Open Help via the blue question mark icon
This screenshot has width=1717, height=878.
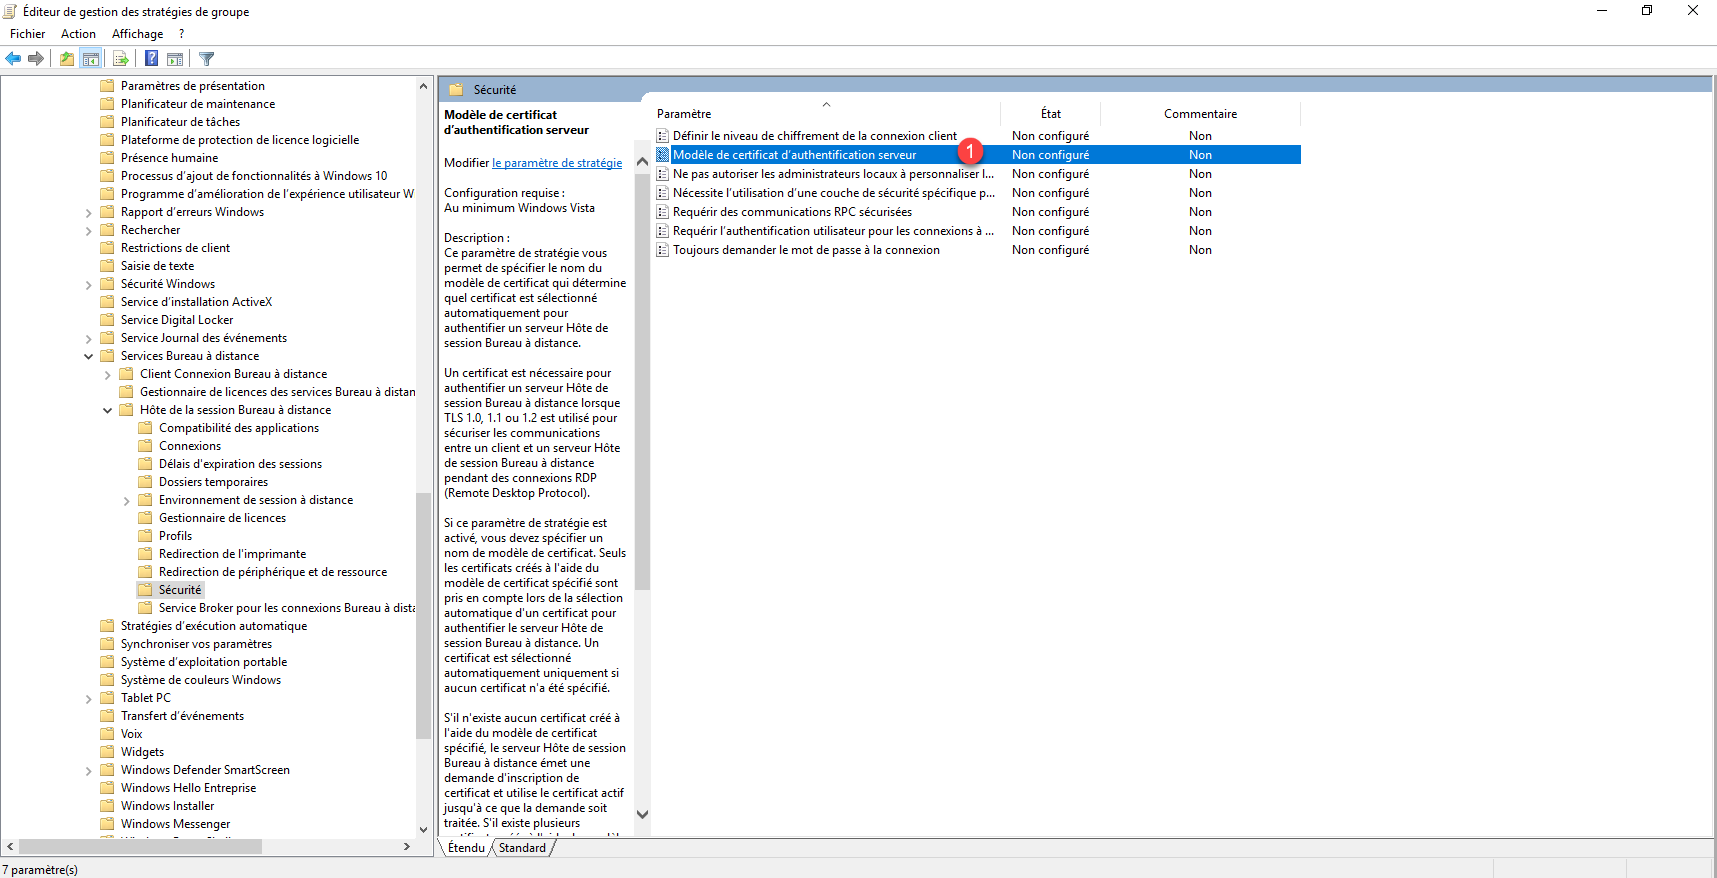point(151,59)
